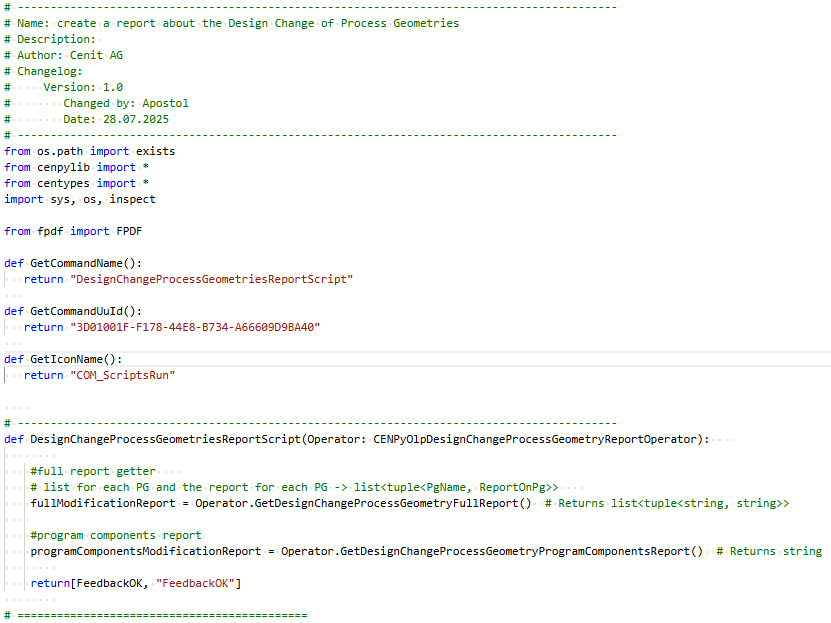831x623 pixels.
Task: Click the "Date: 28.07.2025" comment line
Action: (x=116, y=119)
